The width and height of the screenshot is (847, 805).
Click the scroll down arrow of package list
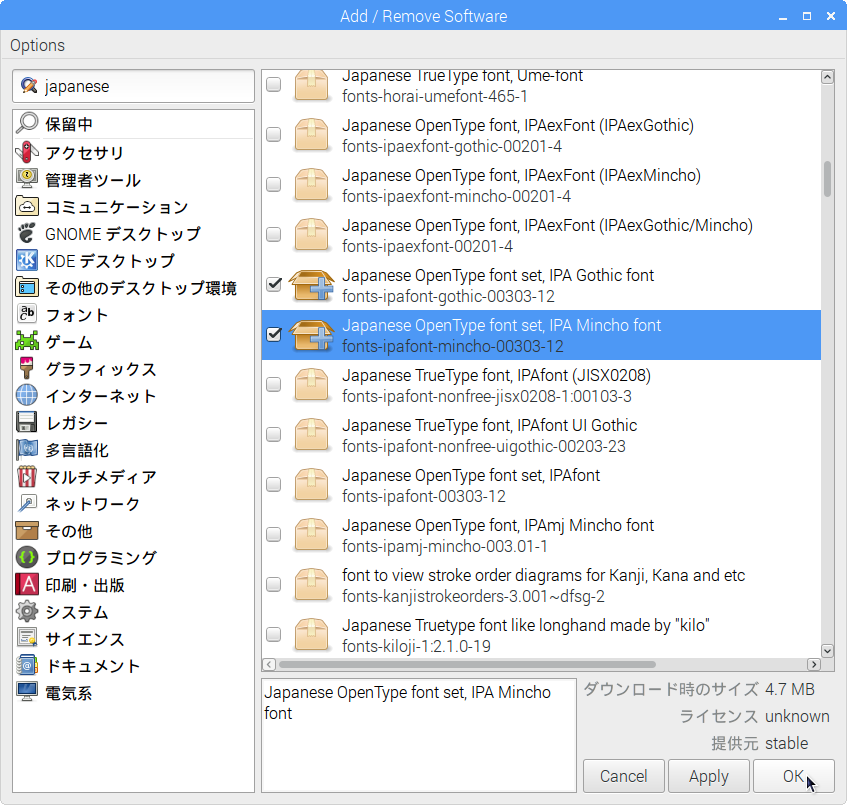827,650
